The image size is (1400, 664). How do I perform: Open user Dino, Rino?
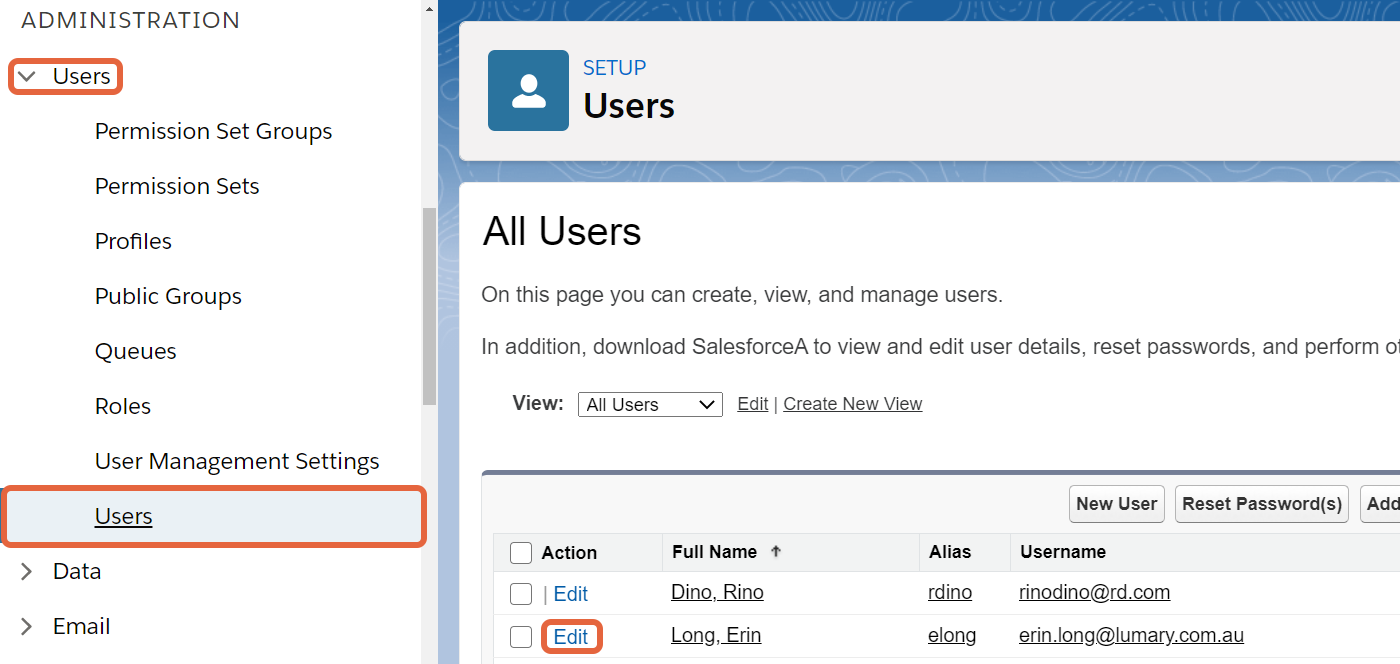[x=717, y=592]
